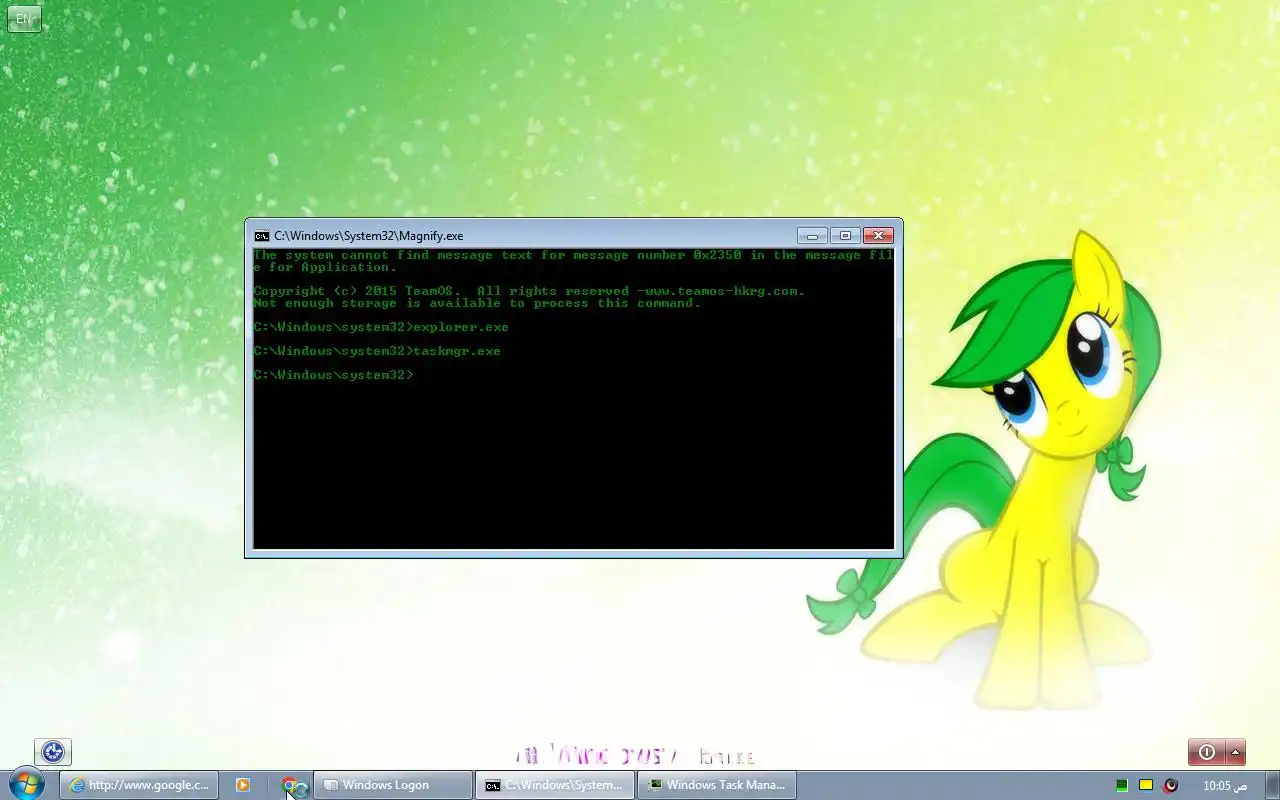
Task: Click the http://www.google.c... taskbar item
Action: [139, 785]
